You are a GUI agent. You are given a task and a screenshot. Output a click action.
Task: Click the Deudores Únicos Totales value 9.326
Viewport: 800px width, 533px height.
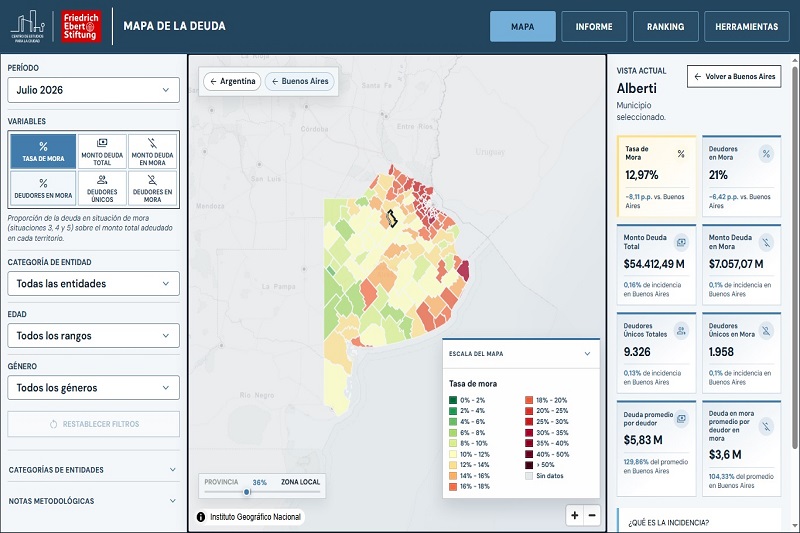pos(637,352)
